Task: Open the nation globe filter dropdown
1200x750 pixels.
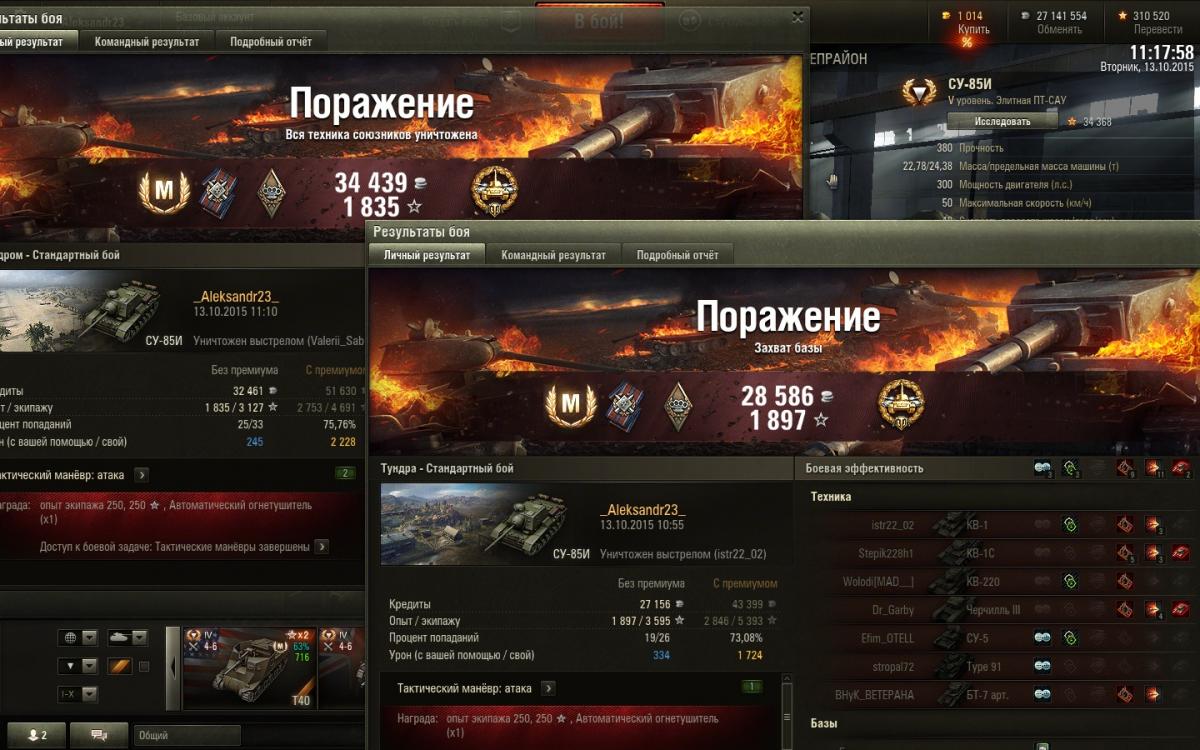Action: (x=79, y=637)
